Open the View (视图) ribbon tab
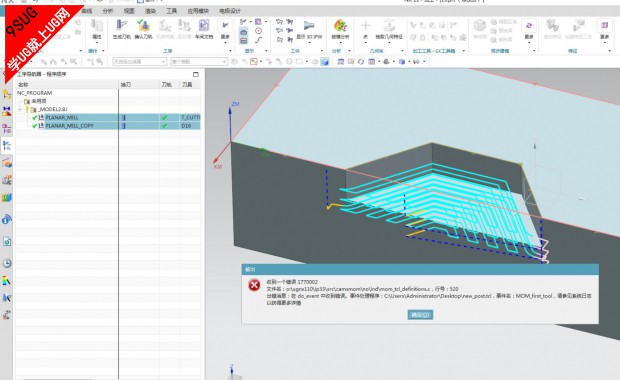Viewport: 620px width, 380px height. click(129, 11)
